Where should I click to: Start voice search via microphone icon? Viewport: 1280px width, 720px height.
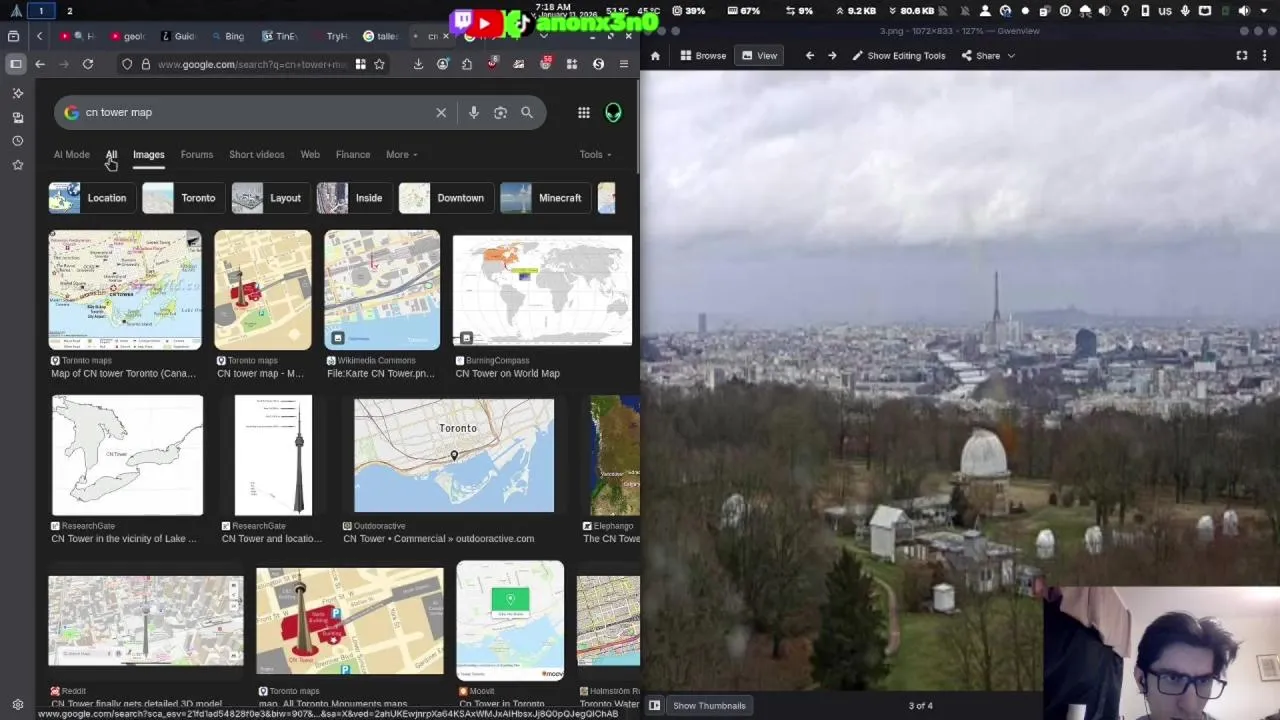(x=474, y=112)
